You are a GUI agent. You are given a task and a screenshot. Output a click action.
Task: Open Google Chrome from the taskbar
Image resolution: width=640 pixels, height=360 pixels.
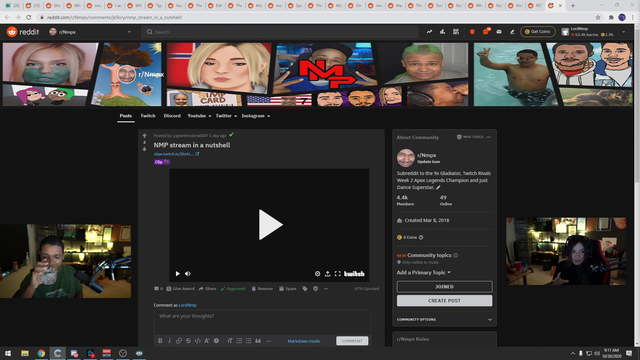point(41,353)
